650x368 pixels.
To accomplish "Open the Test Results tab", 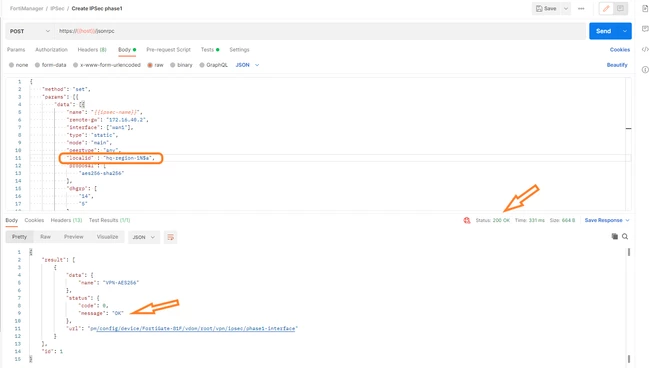I will 109,220.
